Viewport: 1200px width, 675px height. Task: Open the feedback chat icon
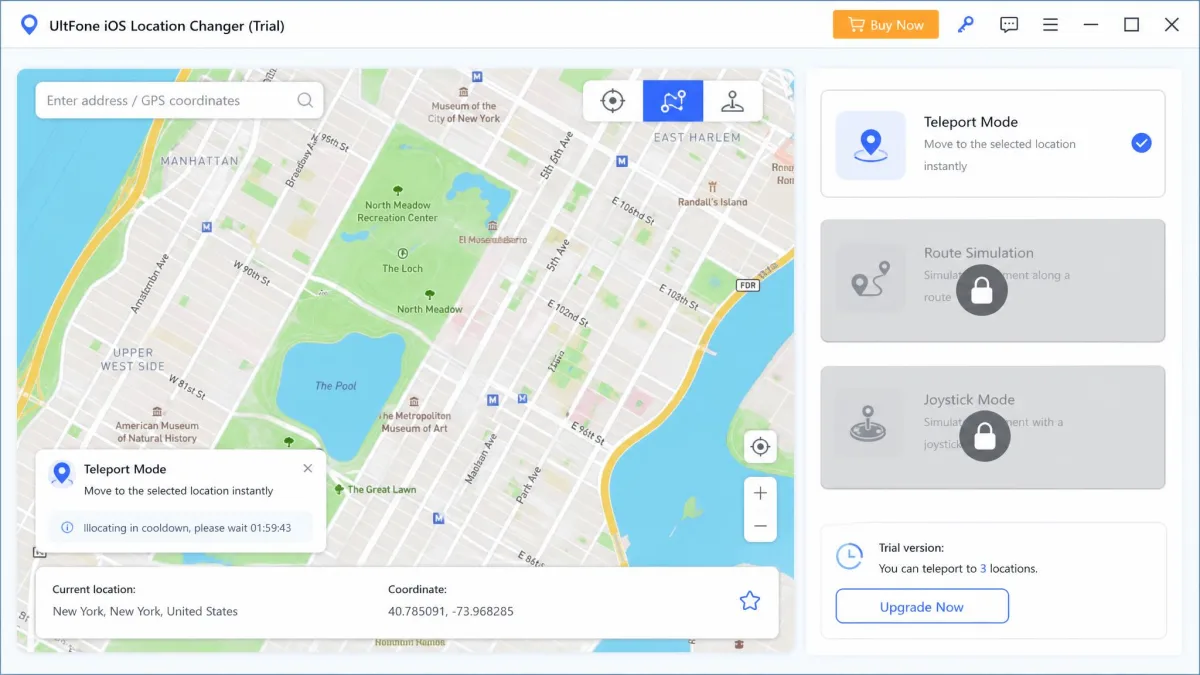tap(1009, 25)
